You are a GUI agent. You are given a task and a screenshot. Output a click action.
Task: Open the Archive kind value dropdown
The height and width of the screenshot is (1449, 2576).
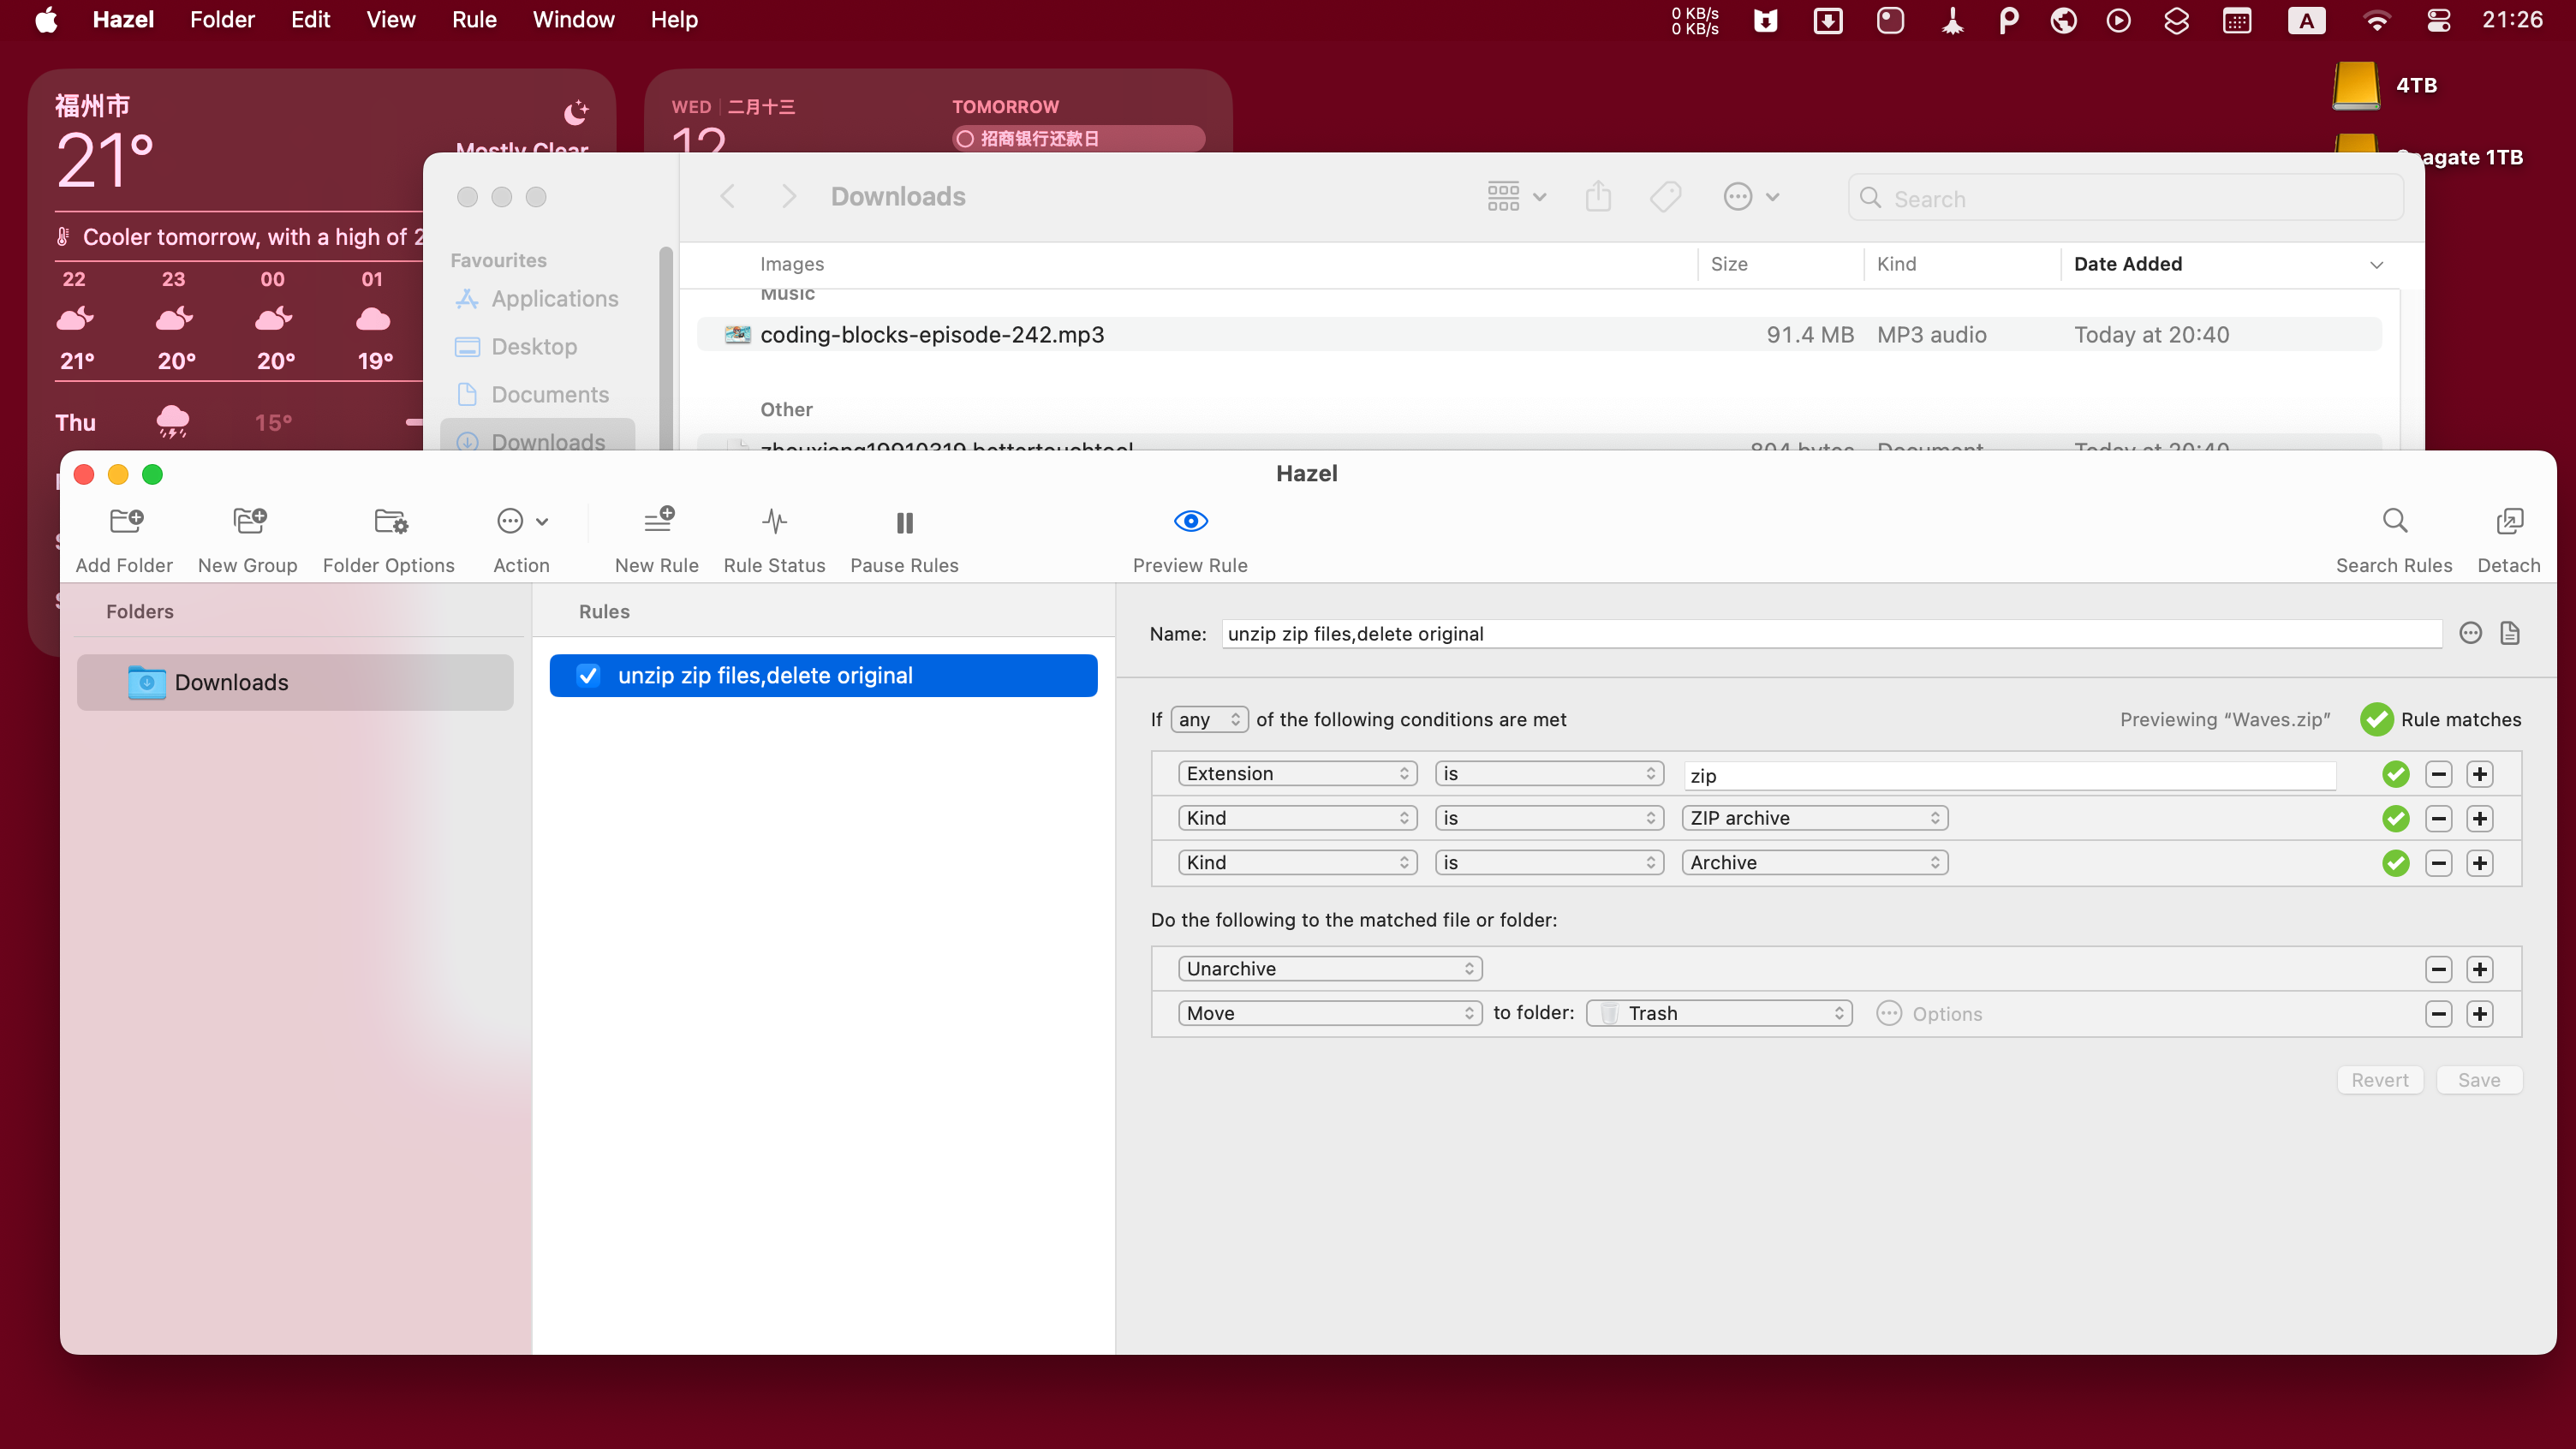1815,863
